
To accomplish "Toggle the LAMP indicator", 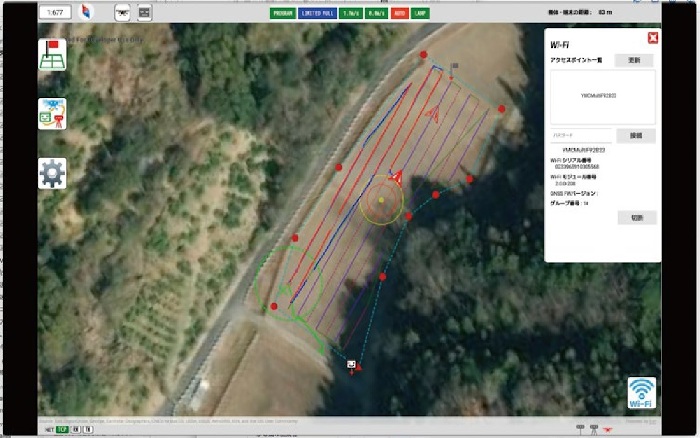I will pyautogui.click(x=420, y=14).
